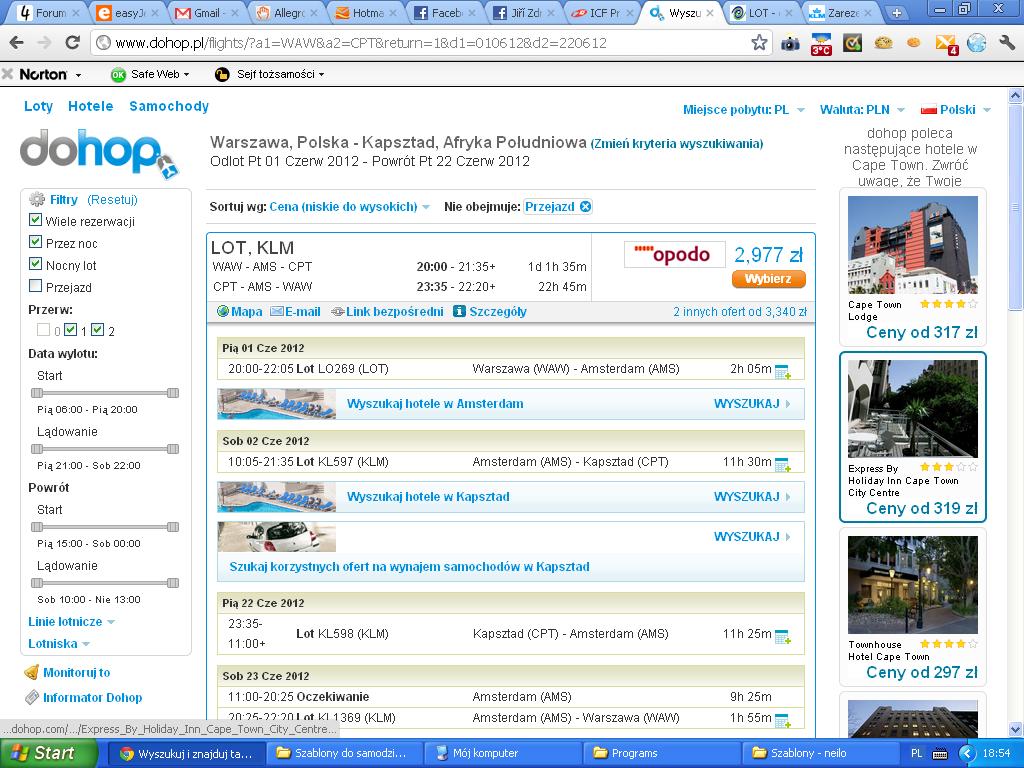Open the Hotele navigation tab
The height and width of the screenshot is (768, 1024).
[x=91, y=106]
